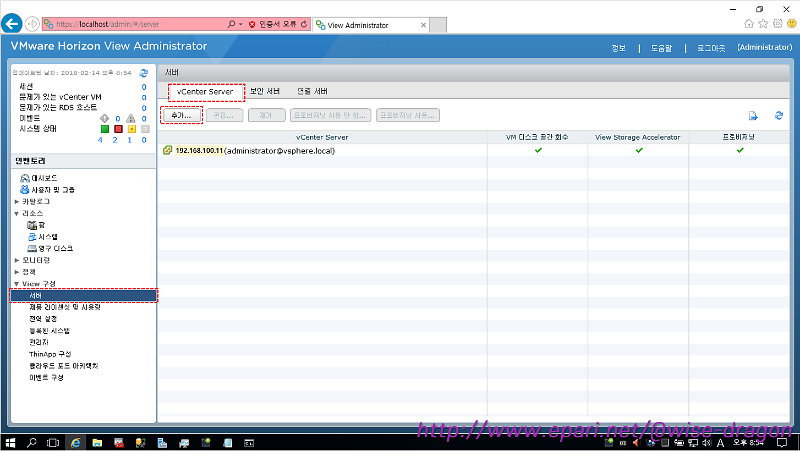The height and width of the screenshot is (451, 800).
Task: Sort by vCenter Server column header
Action: 322,137
